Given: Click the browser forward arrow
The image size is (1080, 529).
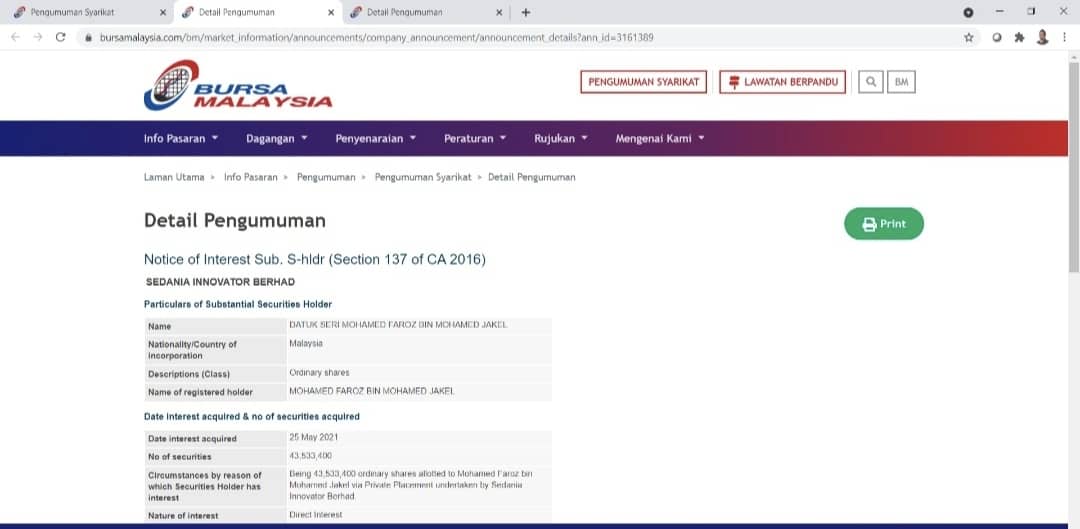Looking at the screenshot, I should pyautogui.click(x=38, y=37).
